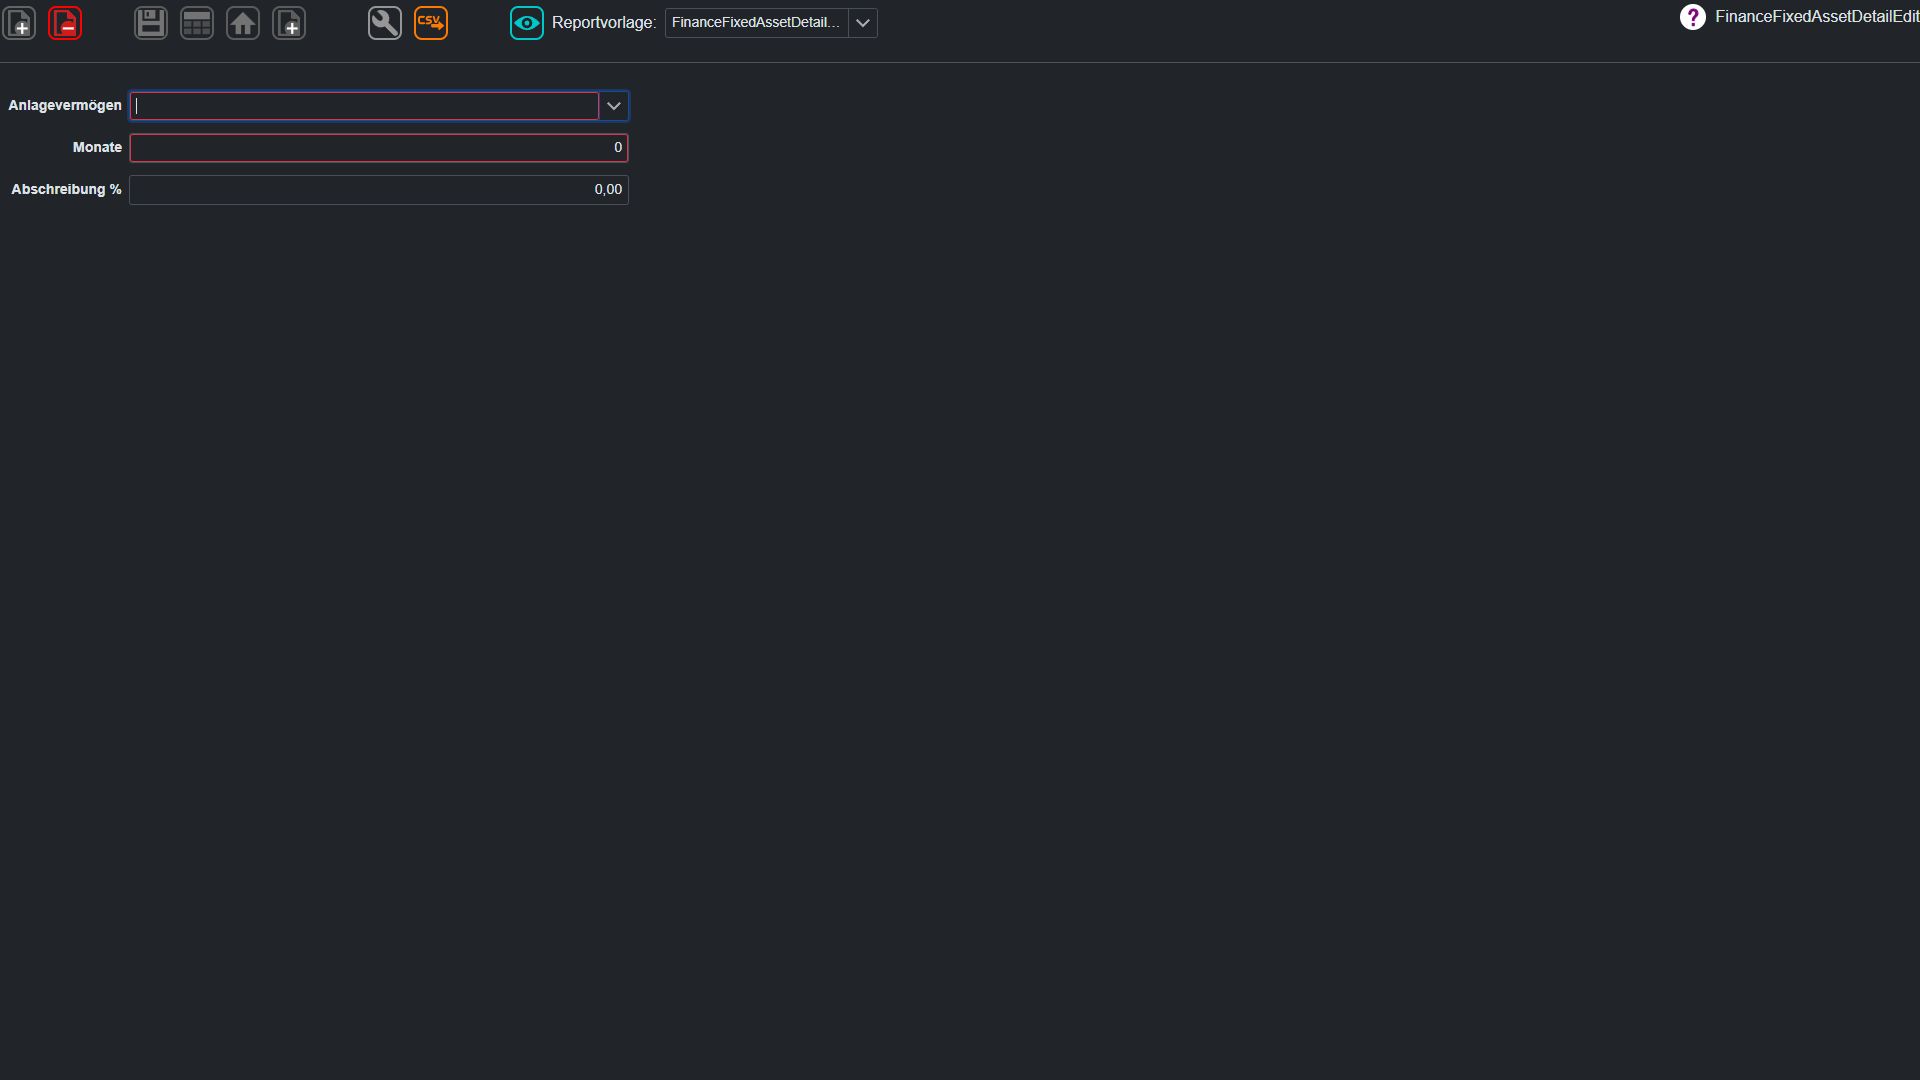This screenshot has height=1080, width=1920.
Task: Click the Monate label
Action: coord(97,147)
